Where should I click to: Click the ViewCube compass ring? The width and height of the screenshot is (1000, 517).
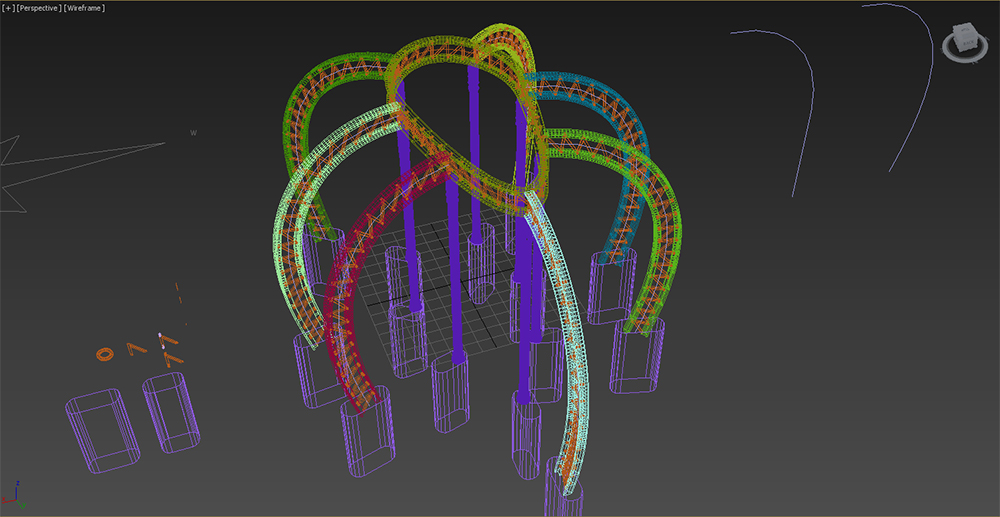click(x=967, y=58)
